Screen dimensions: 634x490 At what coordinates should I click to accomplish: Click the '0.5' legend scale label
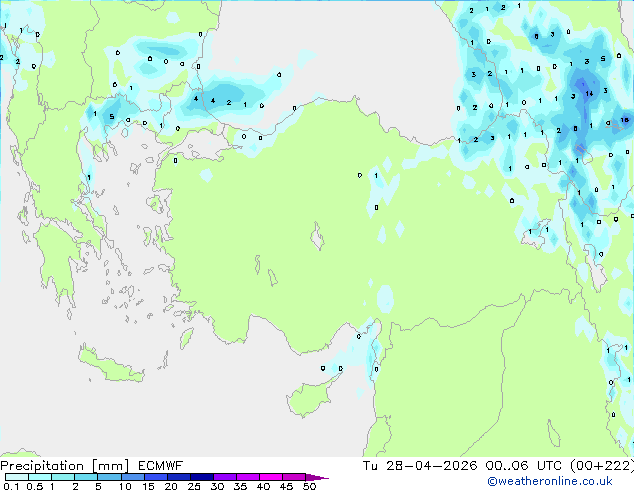tap(35, 486)
